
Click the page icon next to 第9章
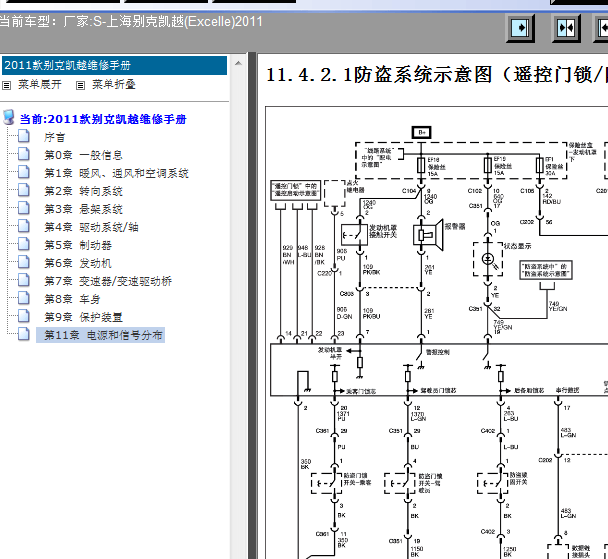[24, 316]
